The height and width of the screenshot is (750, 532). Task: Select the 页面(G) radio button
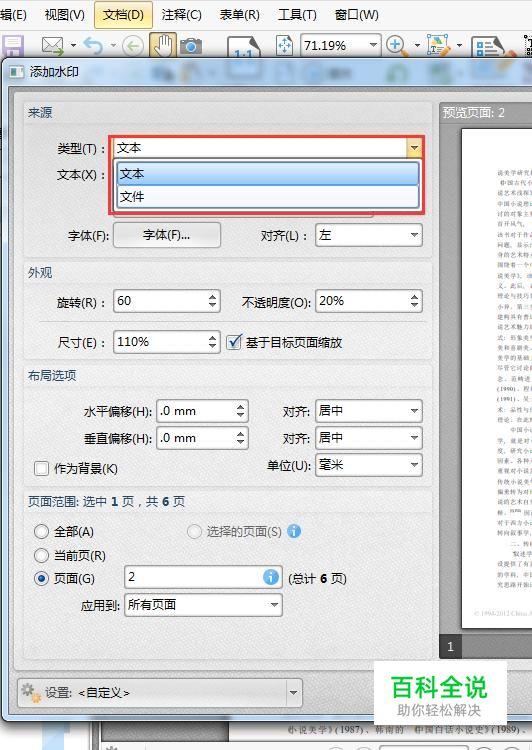coord(42,579)
